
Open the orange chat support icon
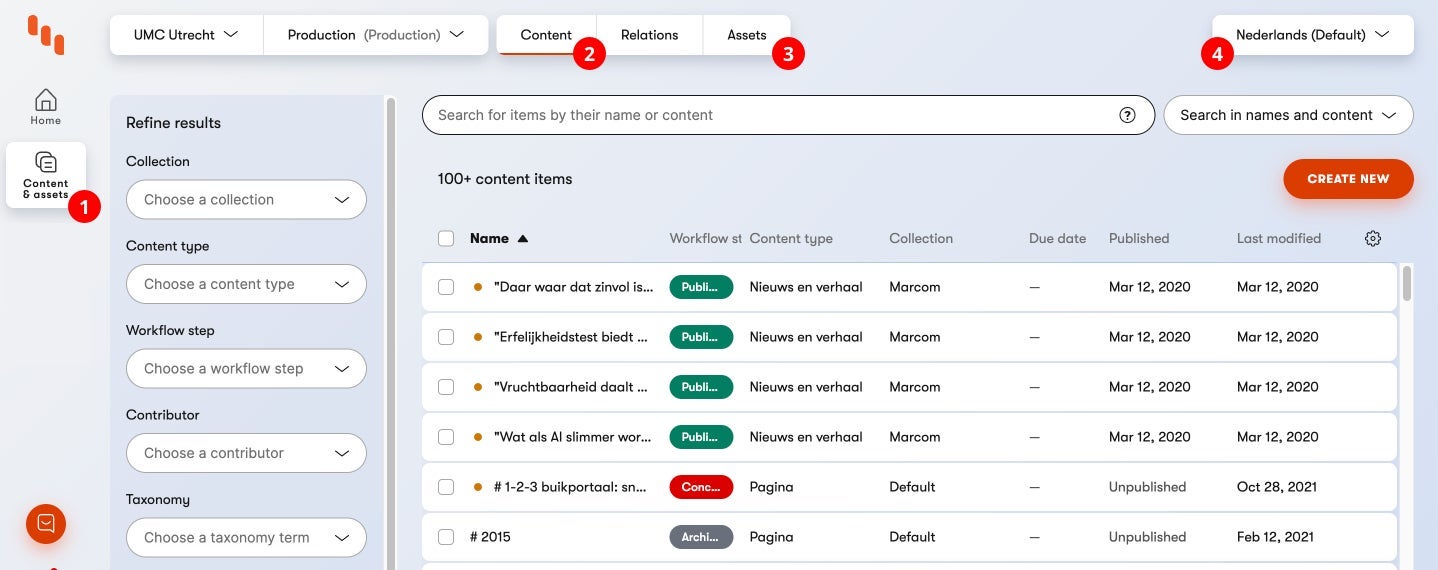[46, 523]
